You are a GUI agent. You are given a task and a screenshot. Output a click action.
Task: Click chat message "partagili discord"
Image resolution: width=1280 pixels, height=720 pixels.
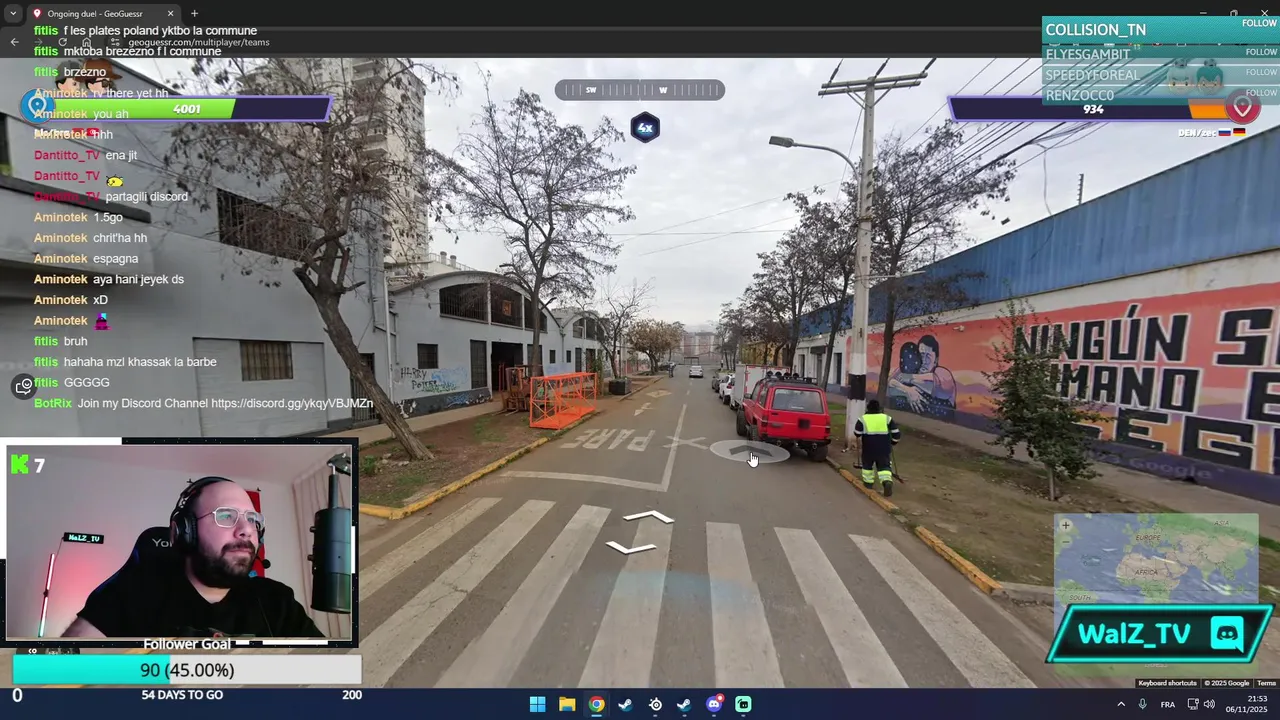[x=147, y=197]
